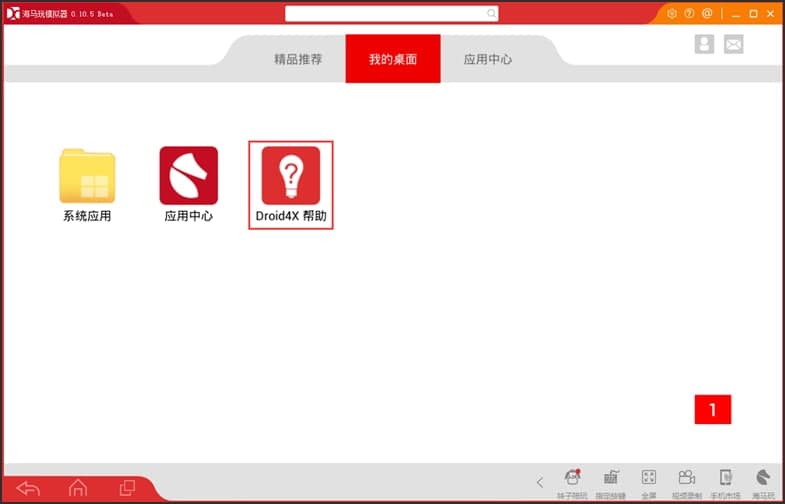Screen dimensions: 785x504
Task: Close the emulator window
Action: [x=770, y=14]
